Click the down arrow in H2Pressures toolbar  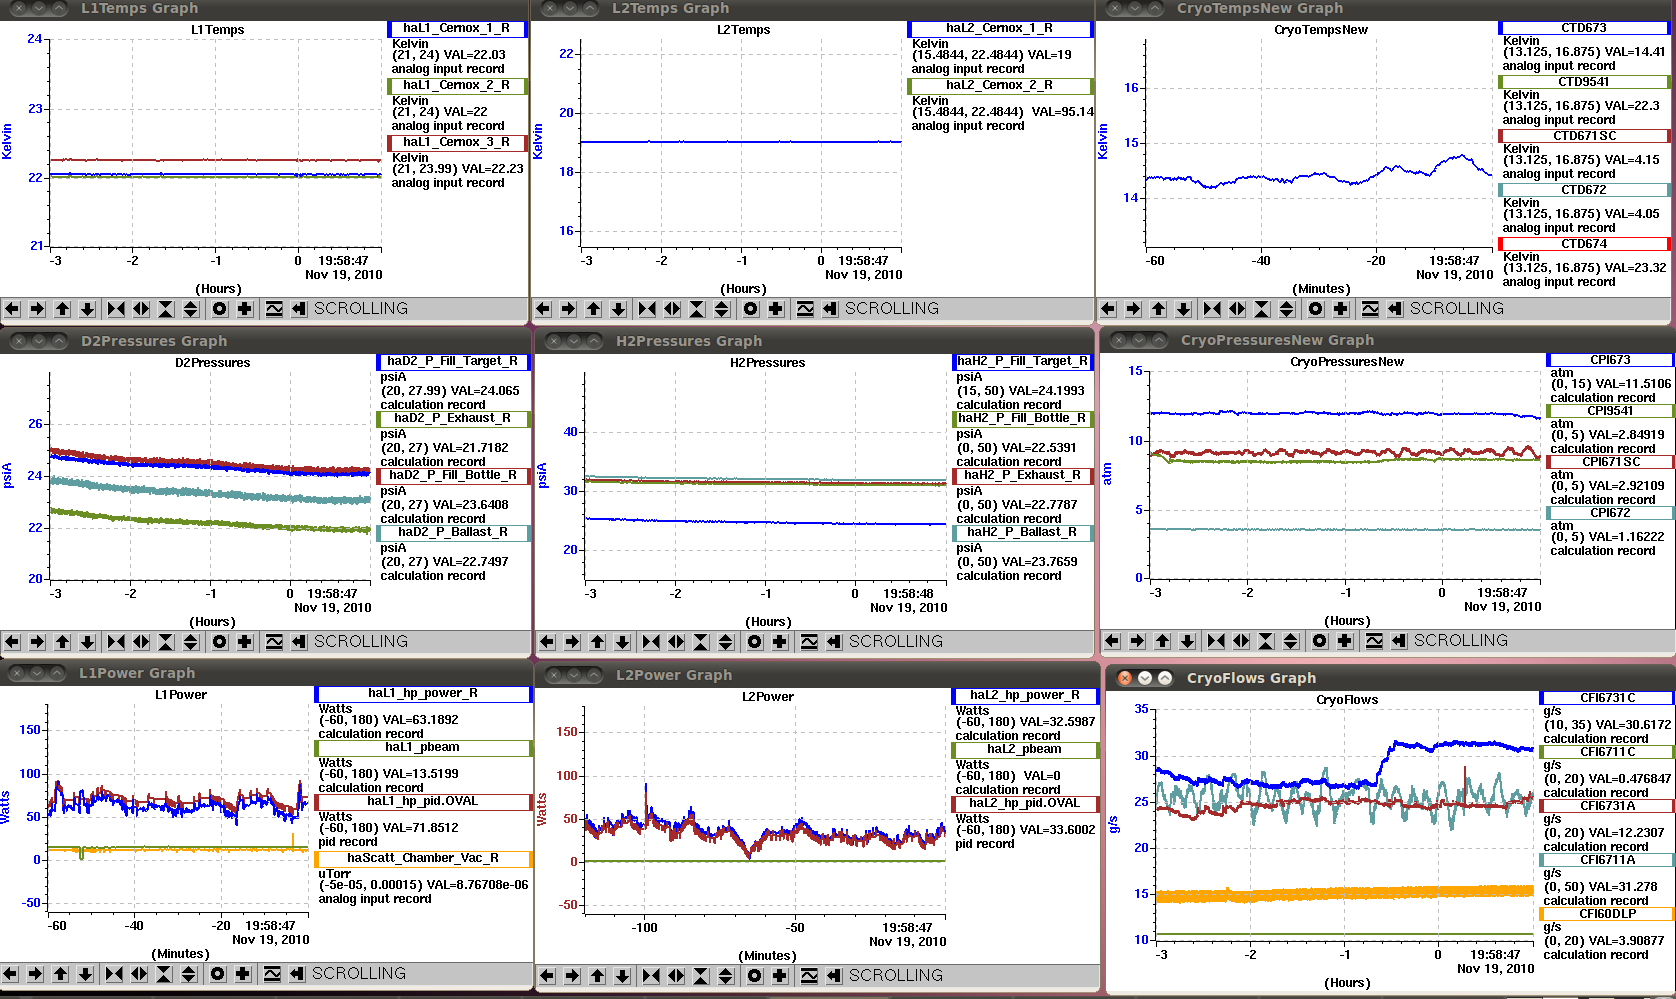[622, 642]
